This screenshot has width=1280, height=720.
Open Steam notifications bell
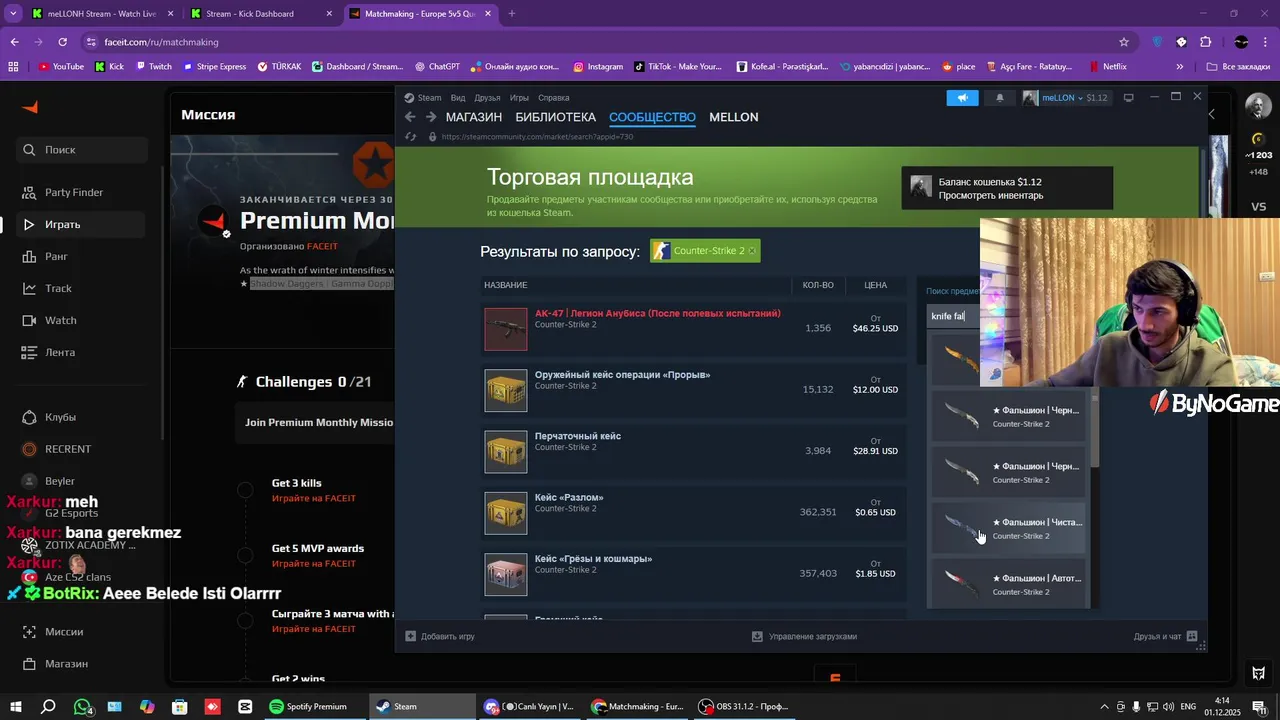click(999, 98)
